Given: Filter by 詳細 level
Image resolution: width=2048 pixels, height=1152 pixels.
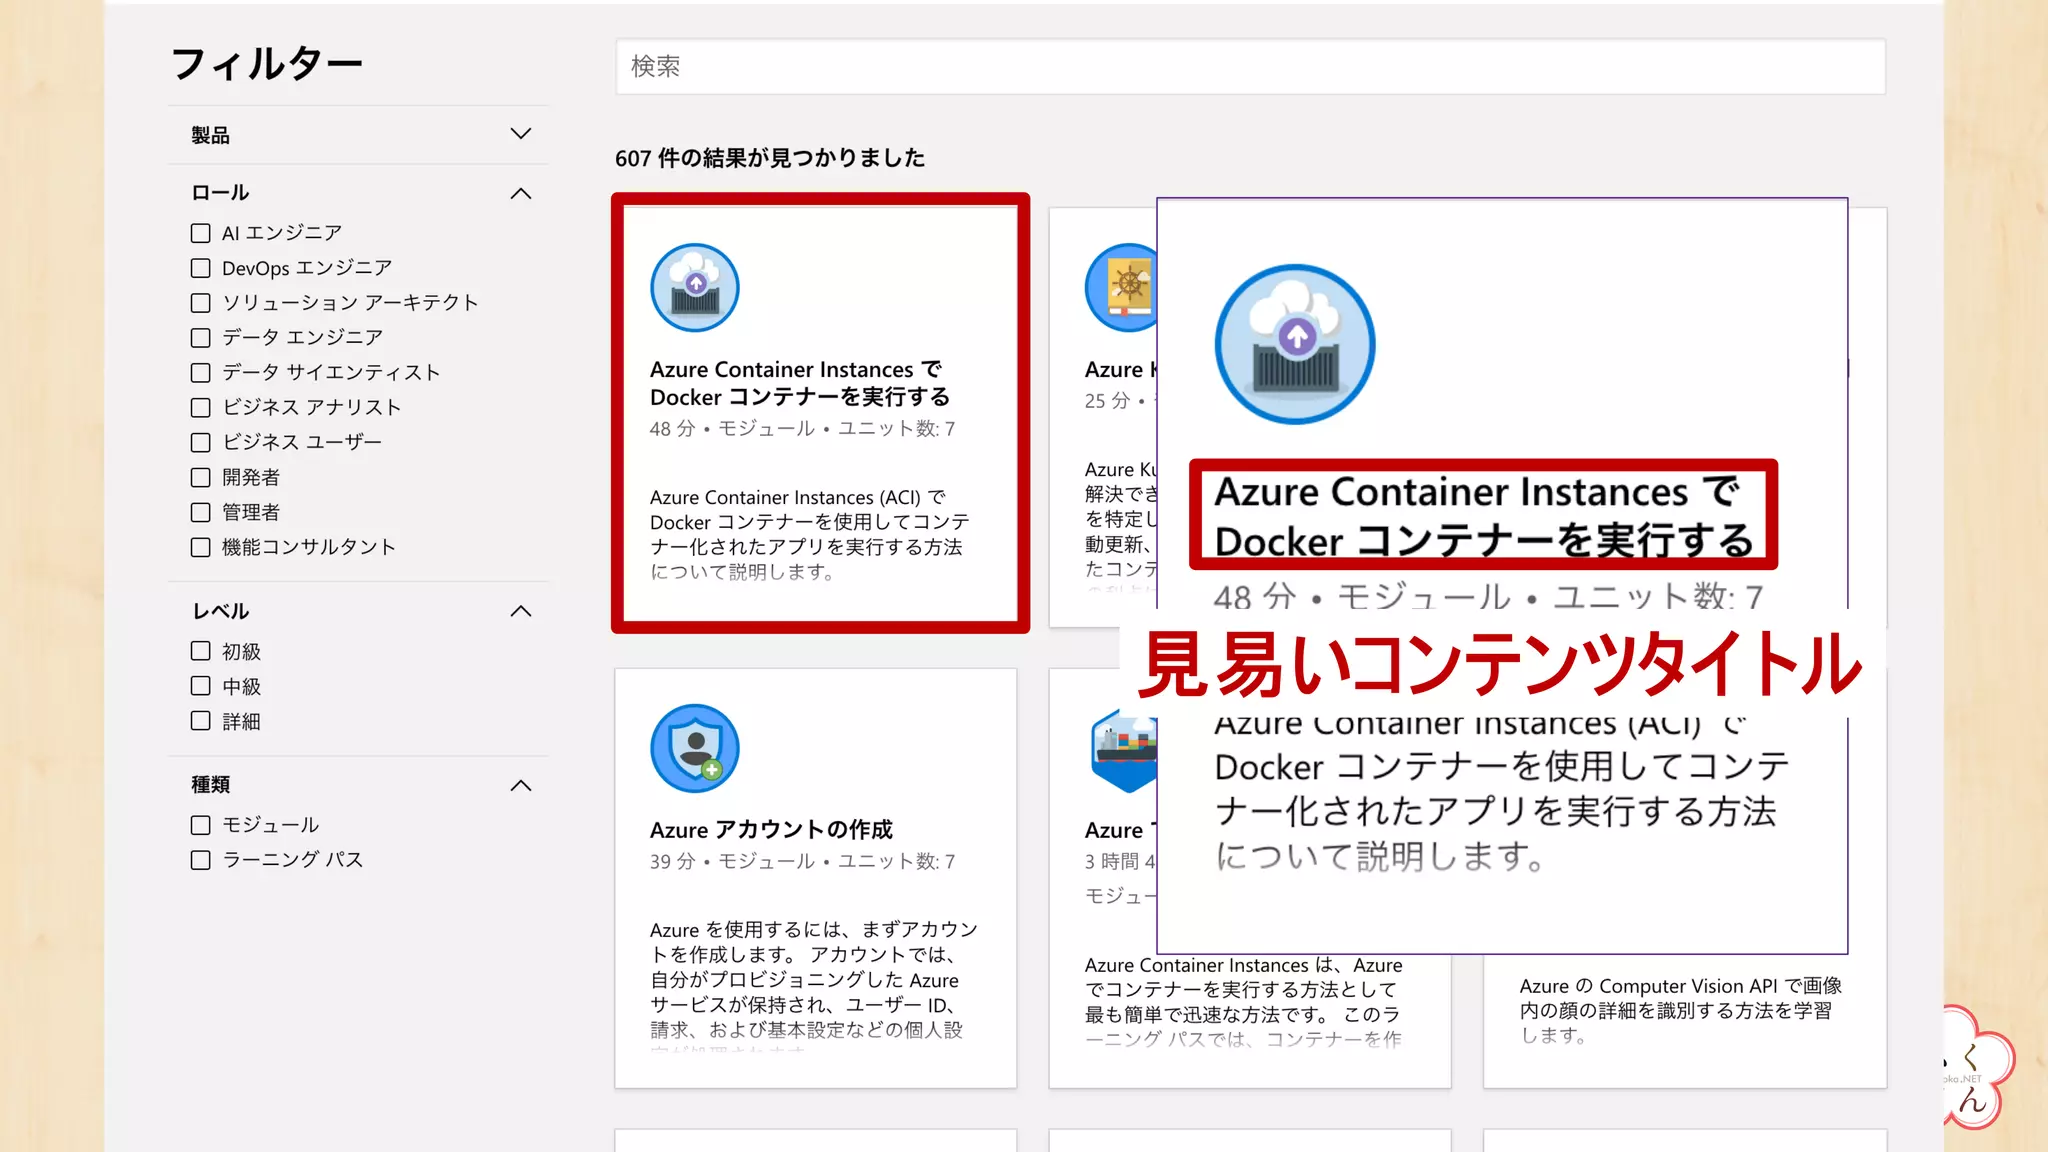Looking at the screenshot, I should tap(201, 721).
